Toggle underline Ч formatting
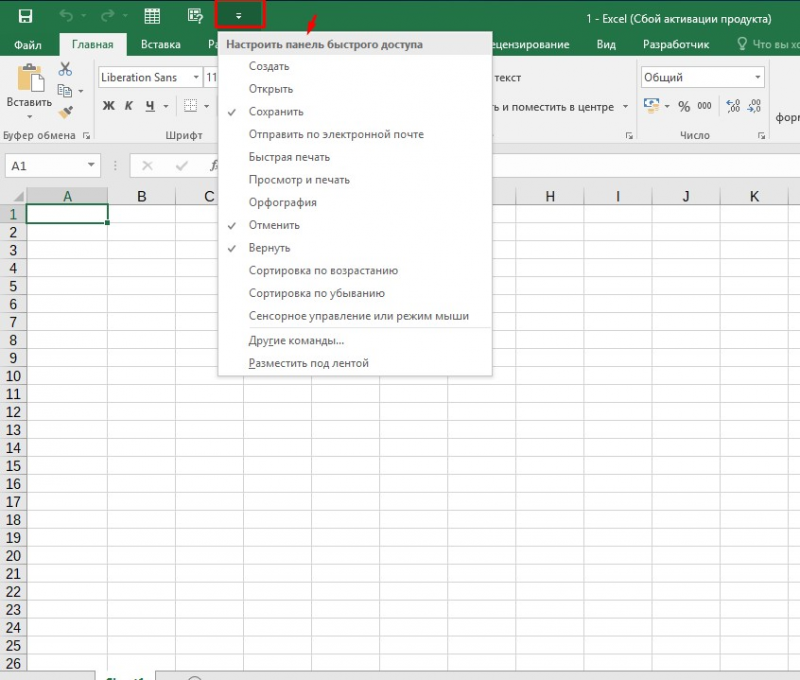The width and height of the screenshot is (800, 680). coord(149,106)
